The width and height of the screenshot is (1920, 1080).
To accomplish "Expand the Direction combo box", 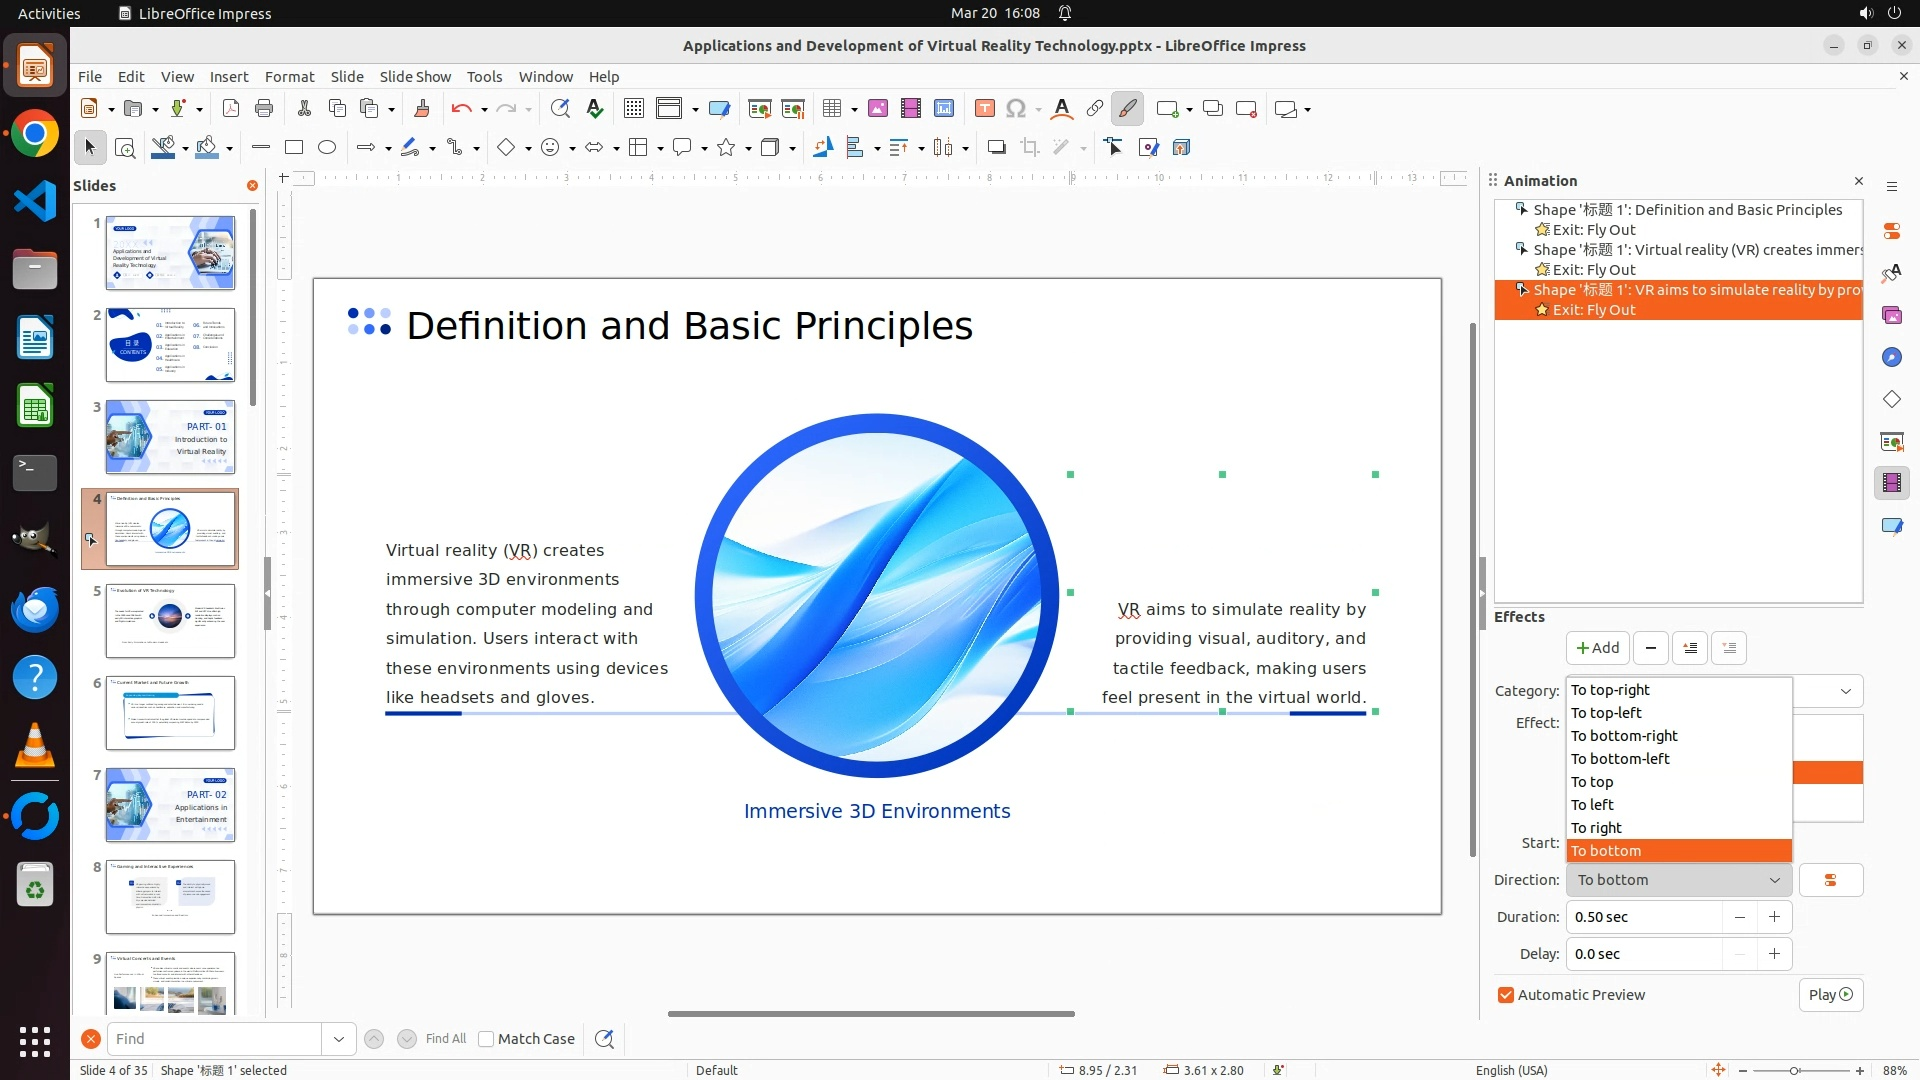I will click(1774, 880).
